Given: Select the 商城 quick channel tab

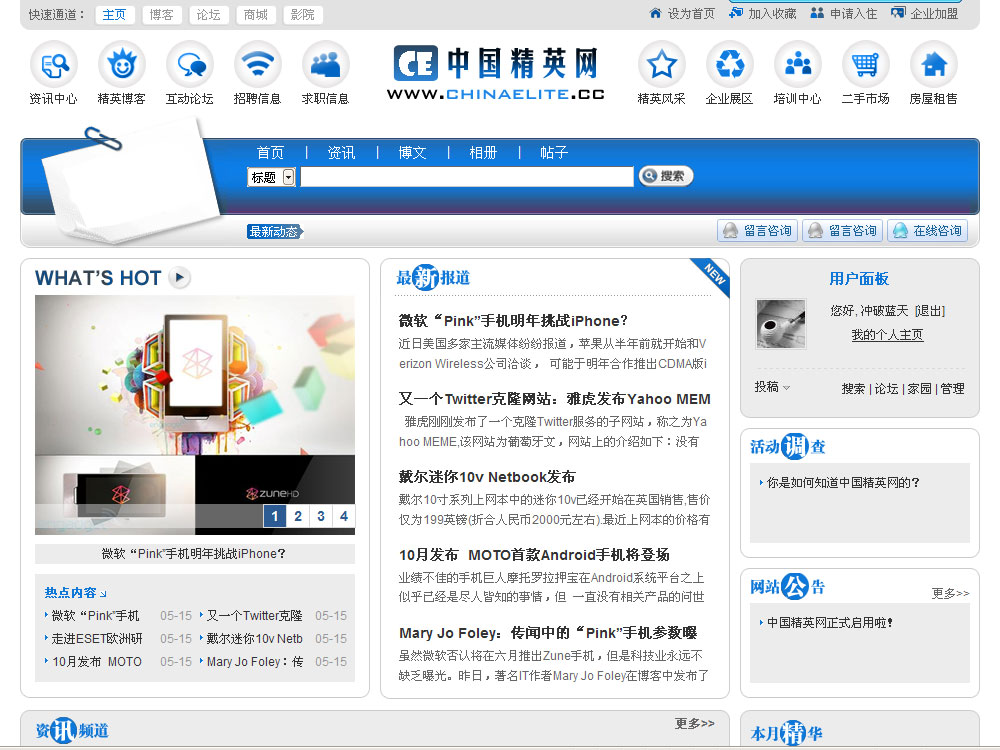Looking at the screenshot, I should (256, 15).
